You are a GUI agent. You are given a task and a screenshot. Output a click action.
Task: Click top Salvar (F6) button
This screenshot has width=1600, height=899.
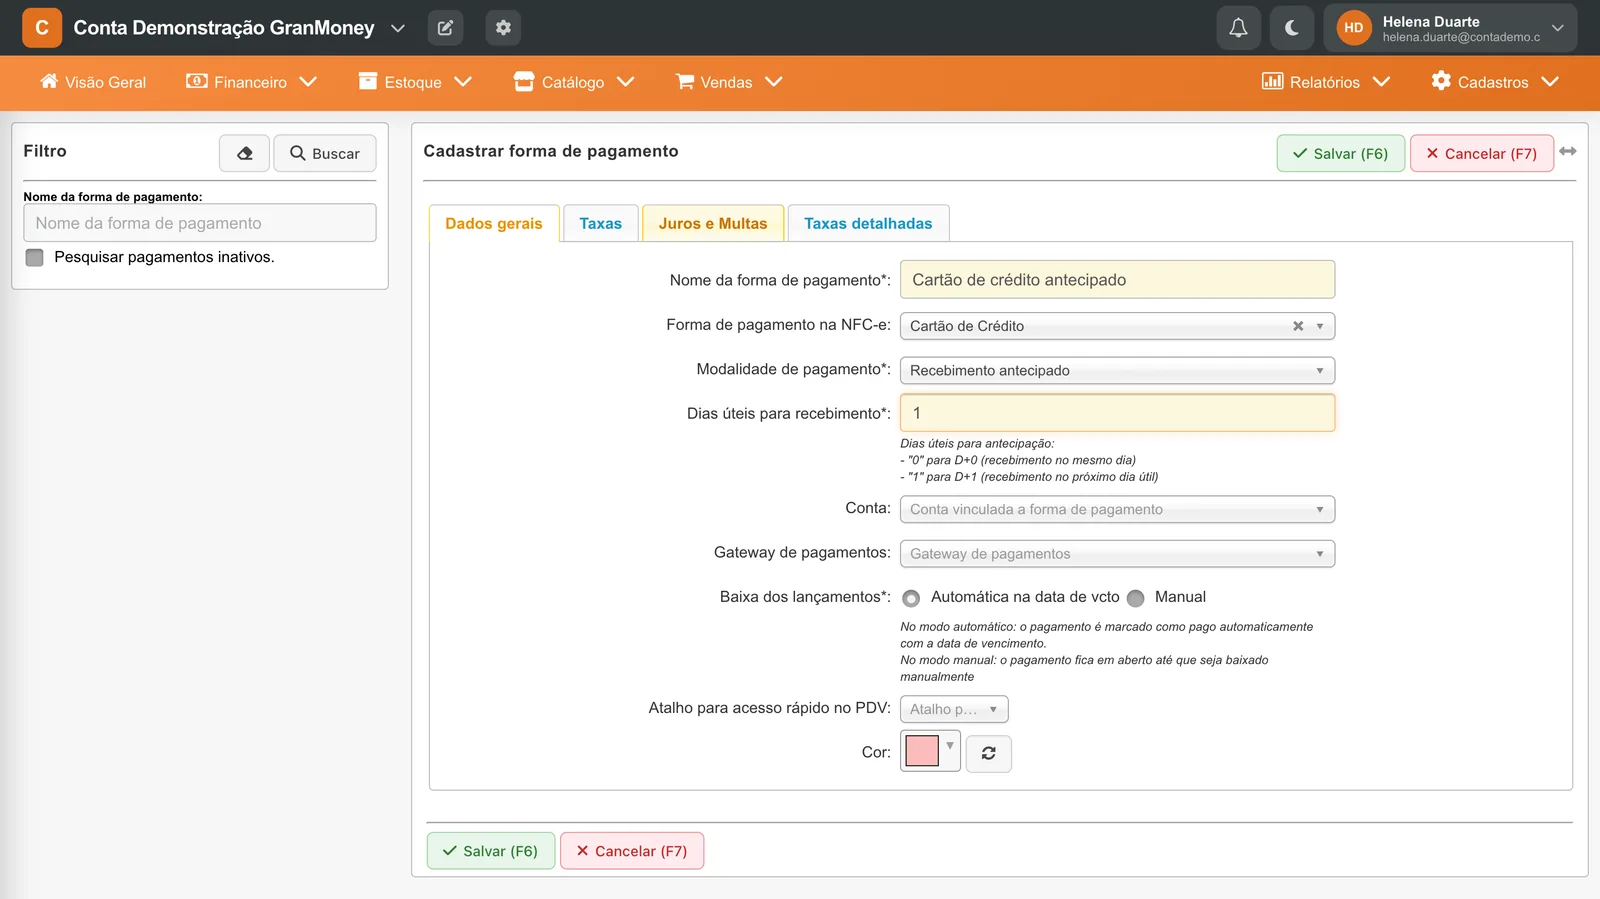pyautogui.click(x=1340, y=153)
